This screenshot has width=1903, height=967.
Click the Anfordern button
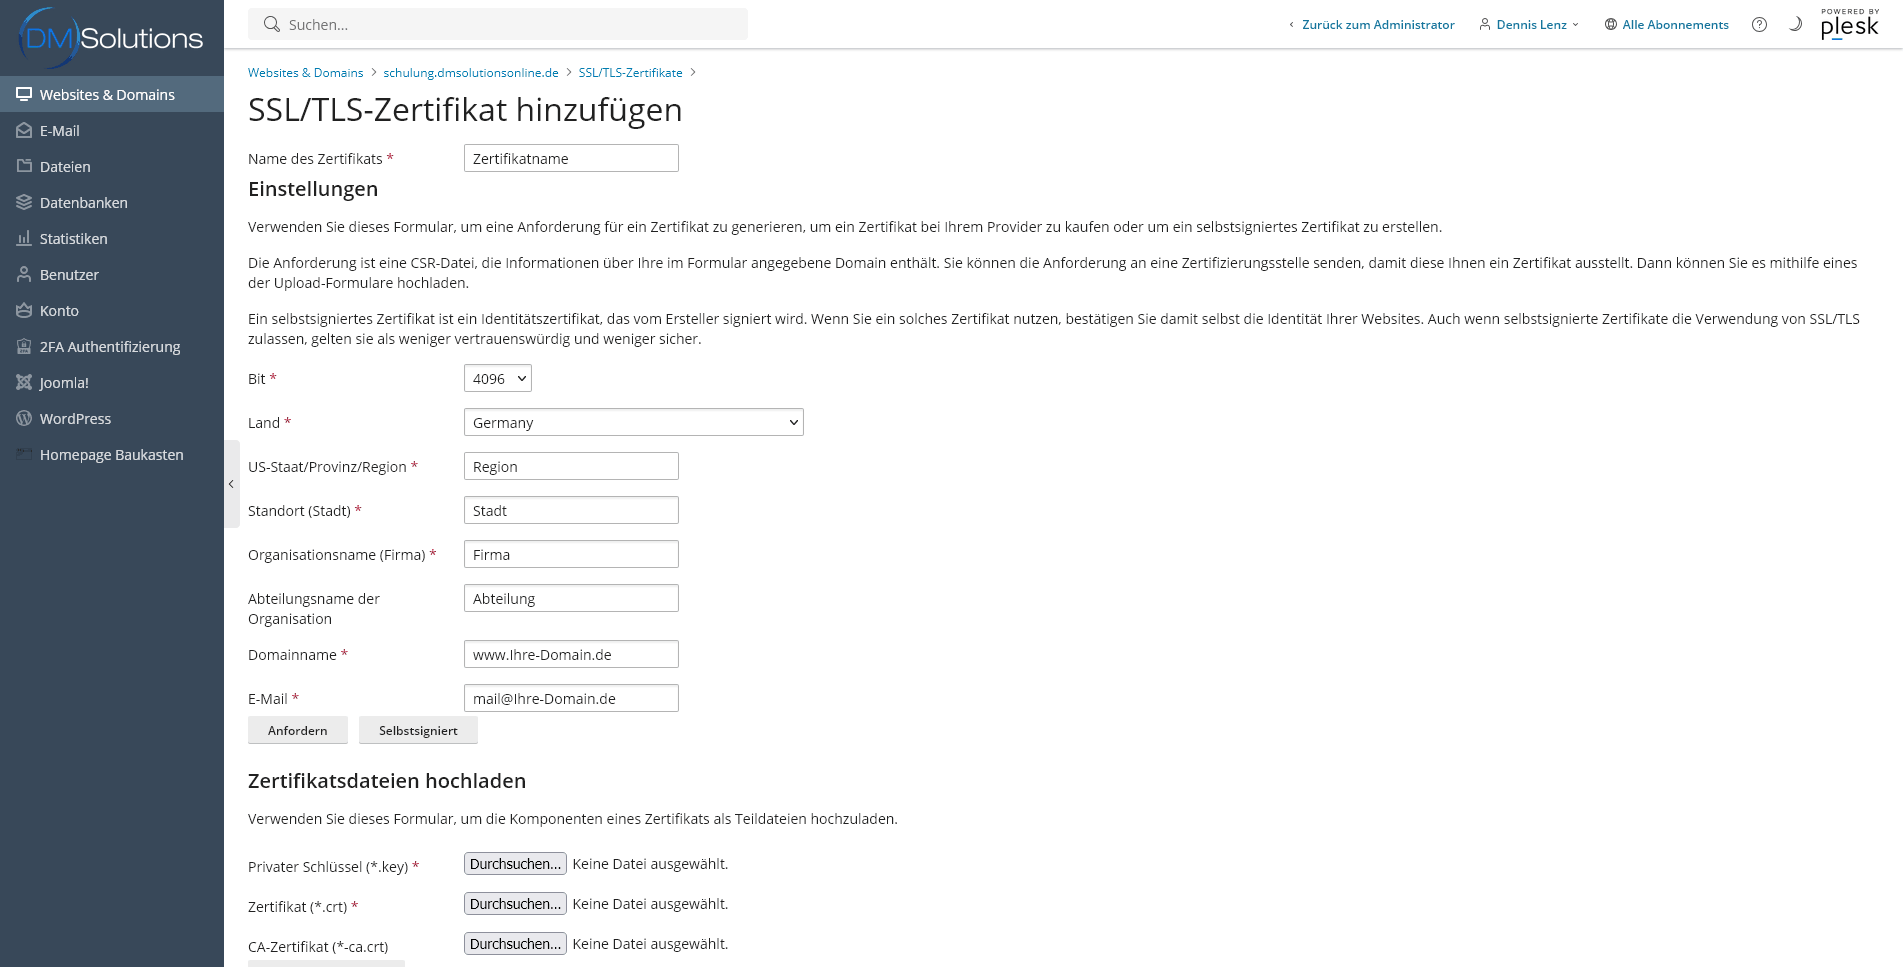(297, 731)
